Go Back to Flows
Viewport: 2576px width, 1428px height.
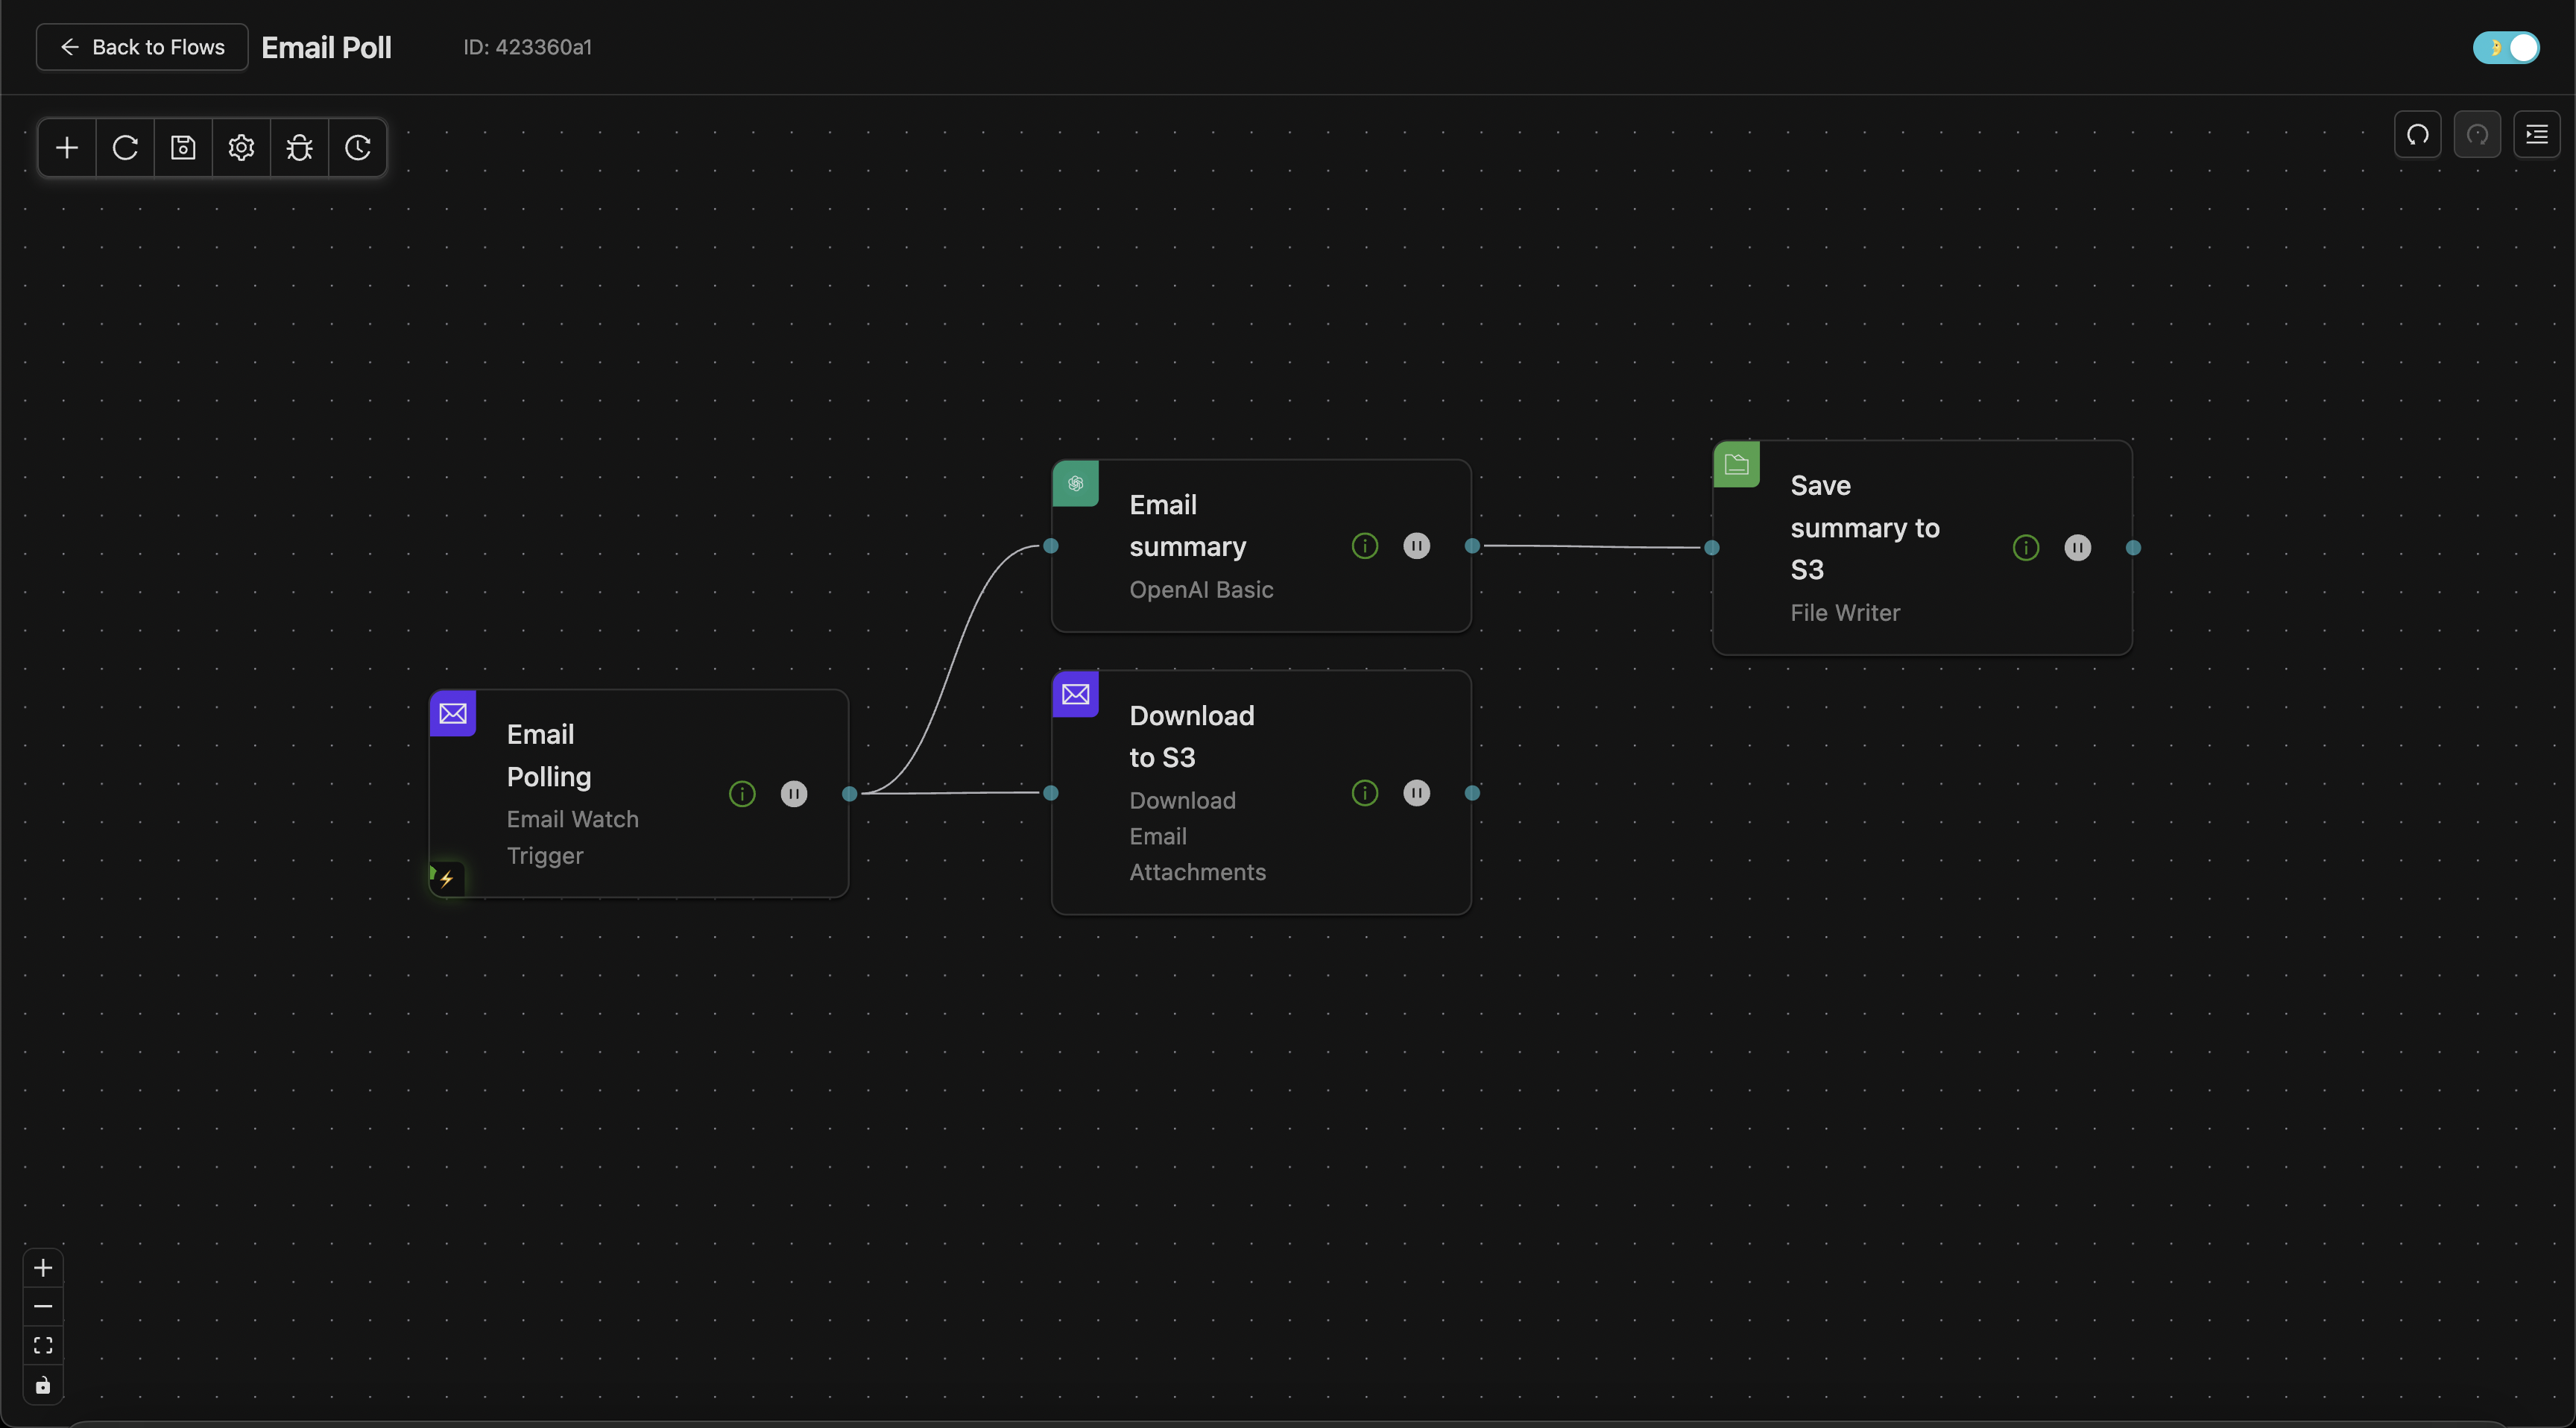[142, 47]
